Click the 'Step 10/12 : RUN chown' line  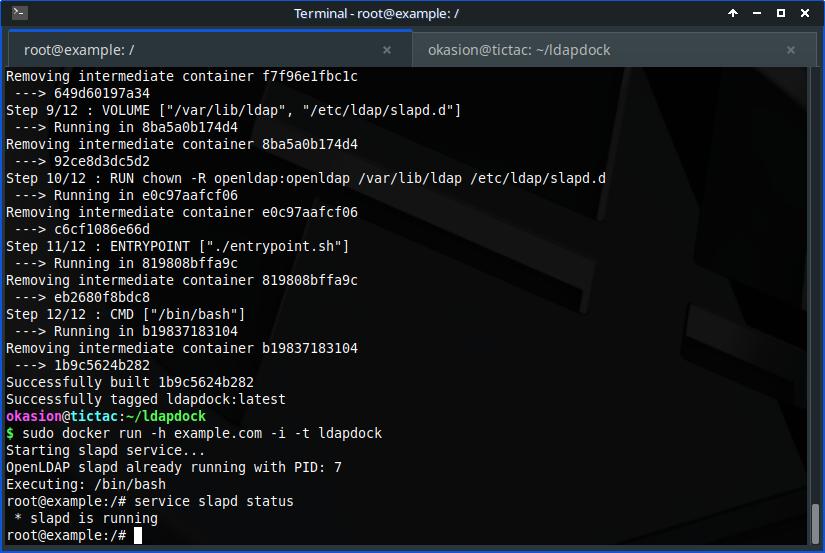pyautogui.click(x=305, y=178)
